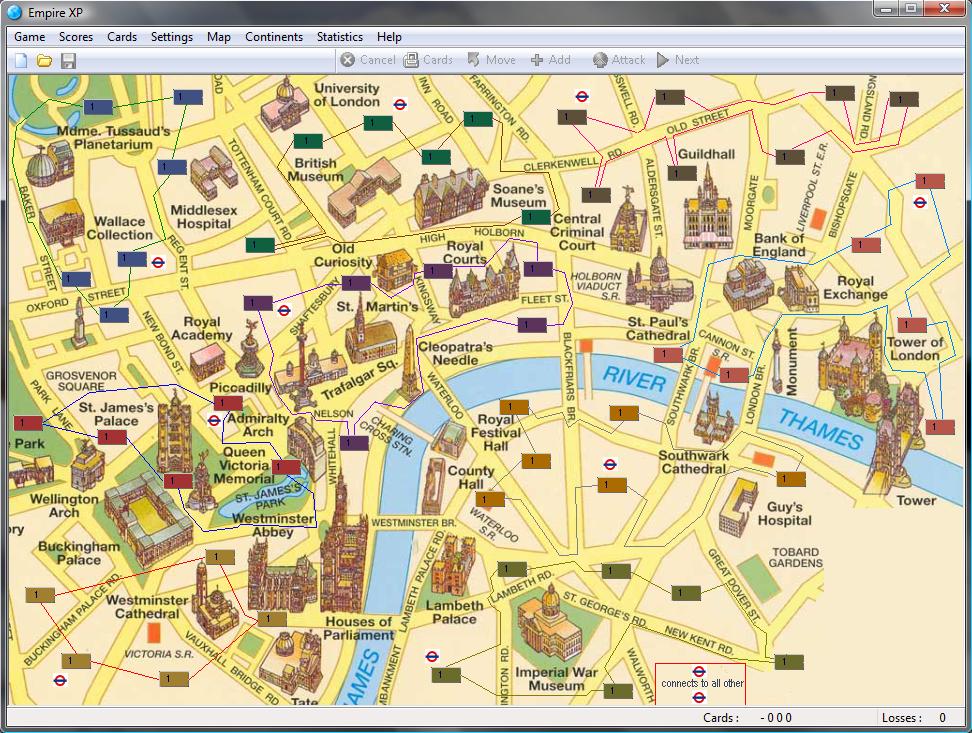Select red territory beside Piccadilly label

tap(228, 403)
